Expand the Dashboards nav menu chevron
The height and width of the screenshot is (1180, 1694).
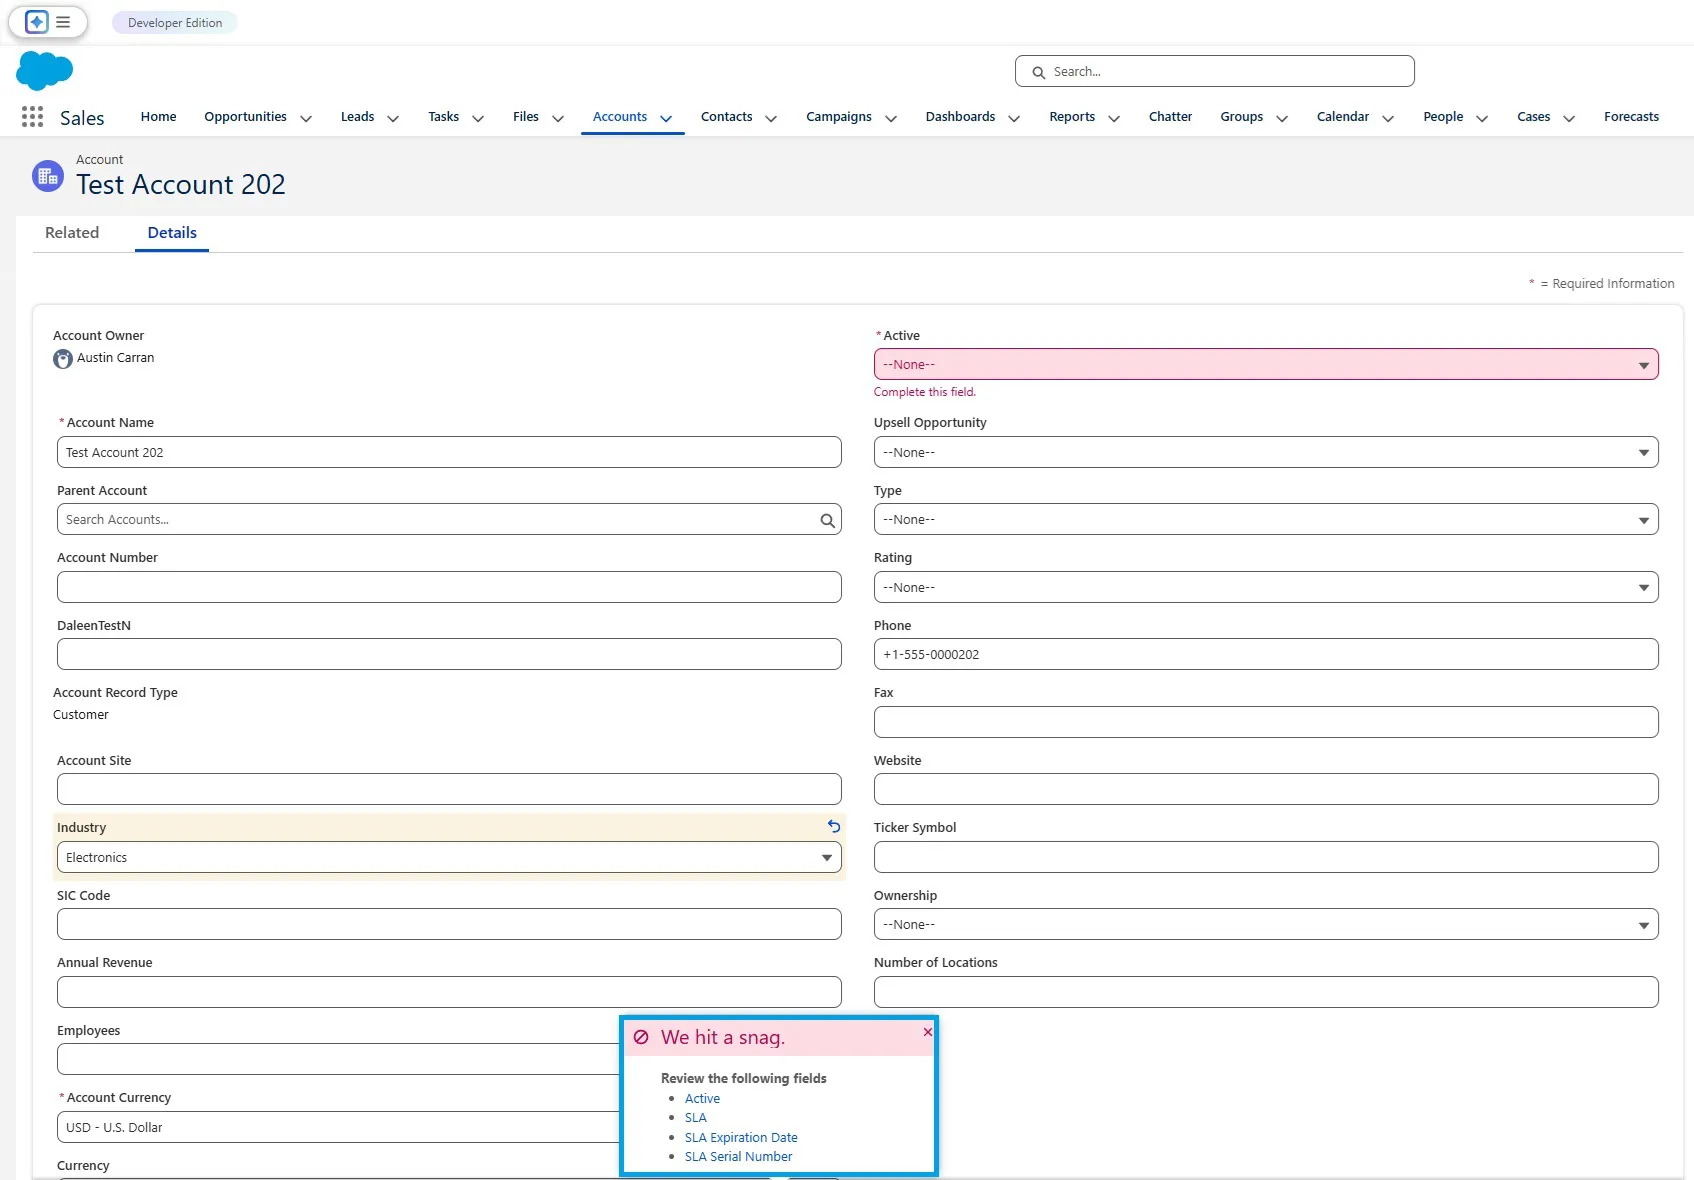click(x=1014, y=118)
